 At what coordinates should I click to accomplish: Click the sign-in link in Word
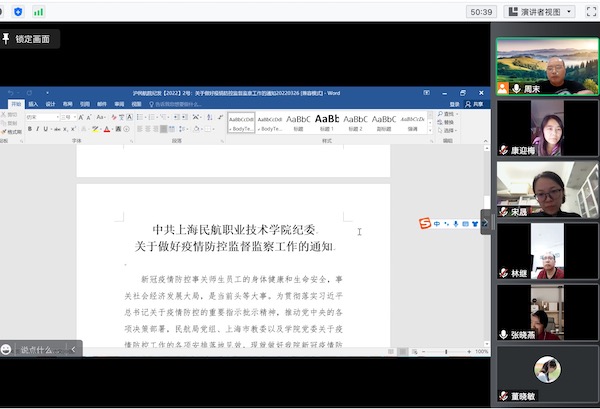[x=454, y=104]
